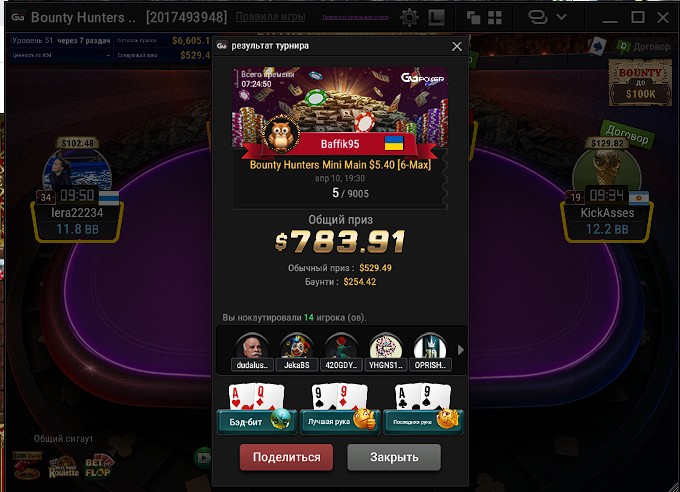Click the Закрыть button
This screenshot has width=680, height=492.
(394, 457)
